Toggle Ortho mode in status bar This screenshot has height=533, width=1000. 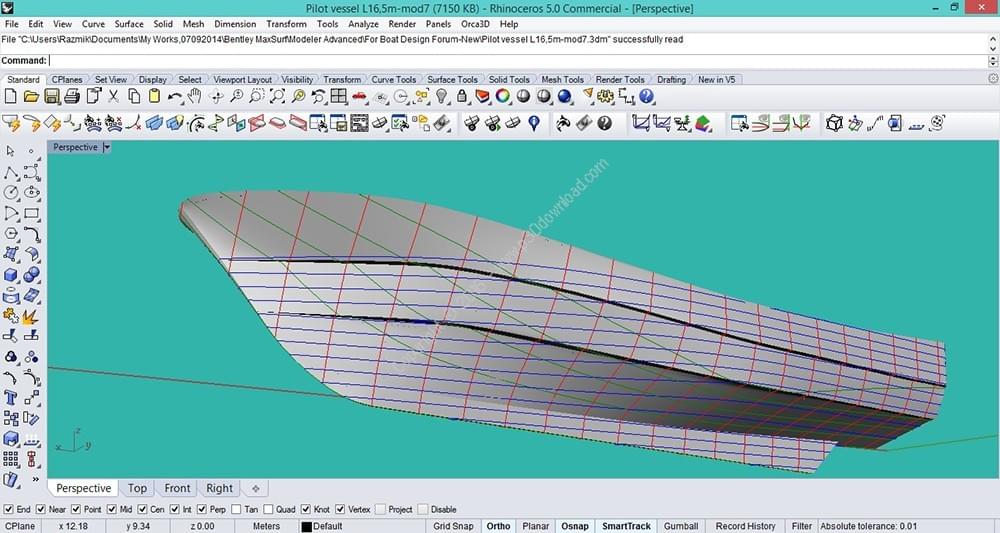pos(498,526)
